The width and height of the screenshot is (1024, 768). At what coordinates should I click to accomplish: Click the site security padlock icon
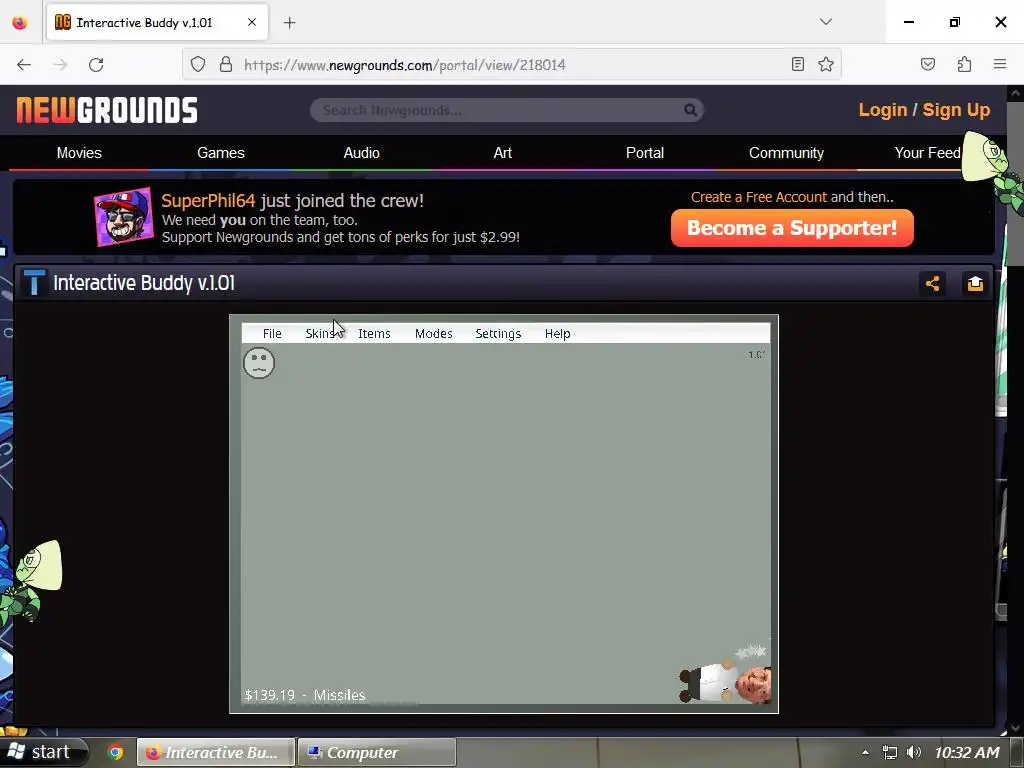[x=226, y=64]
